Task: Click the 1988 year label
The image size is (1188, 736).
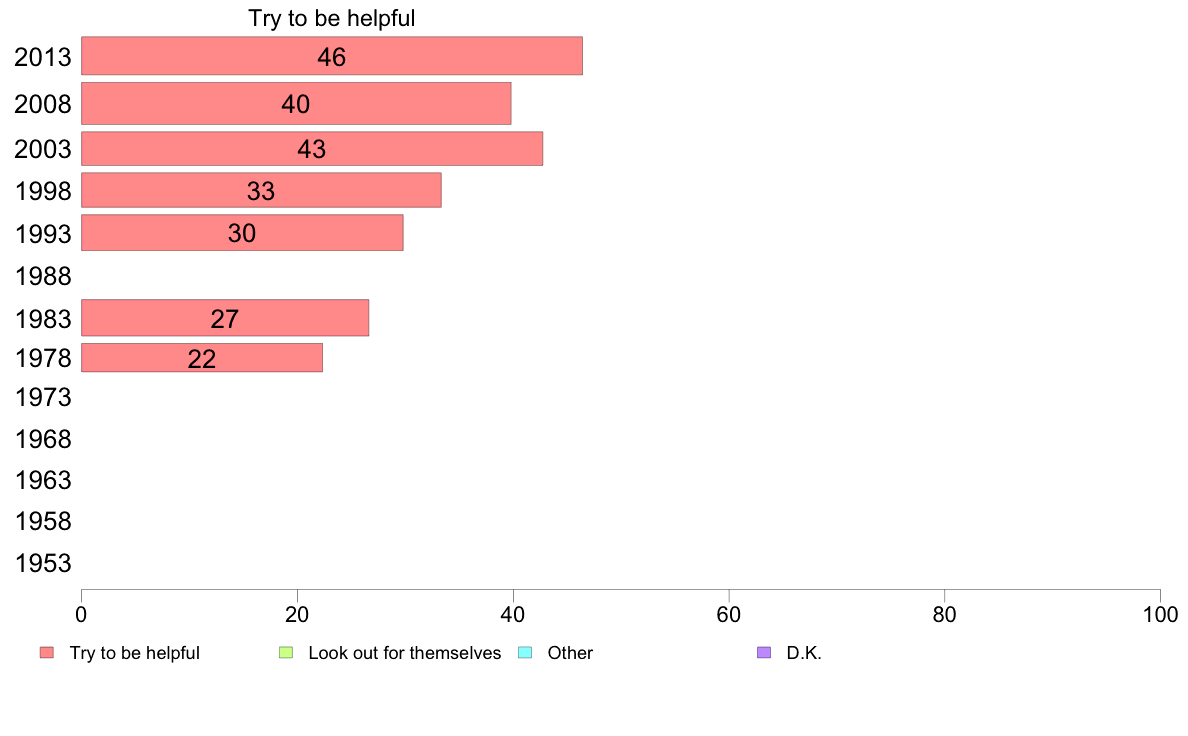Action: [43, 276]
